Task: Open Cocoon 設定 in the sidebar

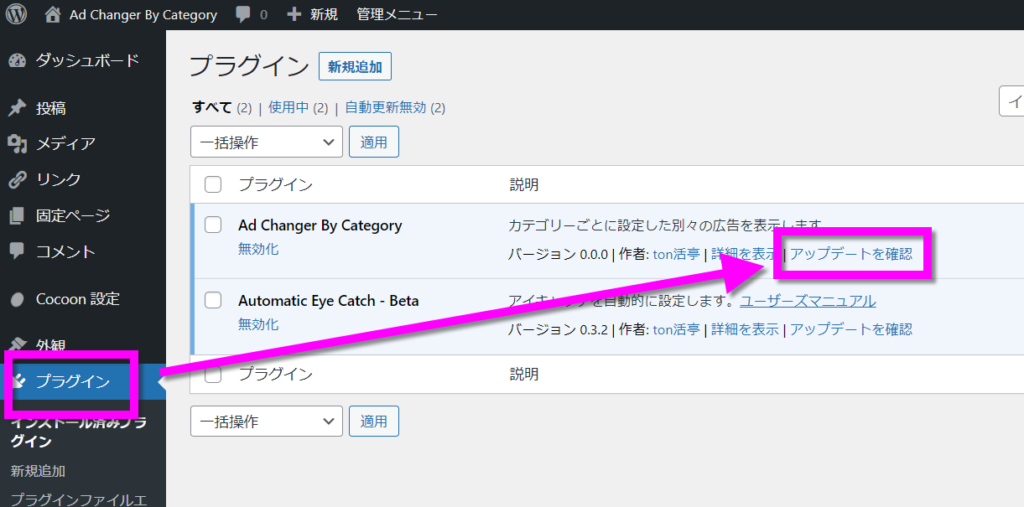Action: click(77, 298)
